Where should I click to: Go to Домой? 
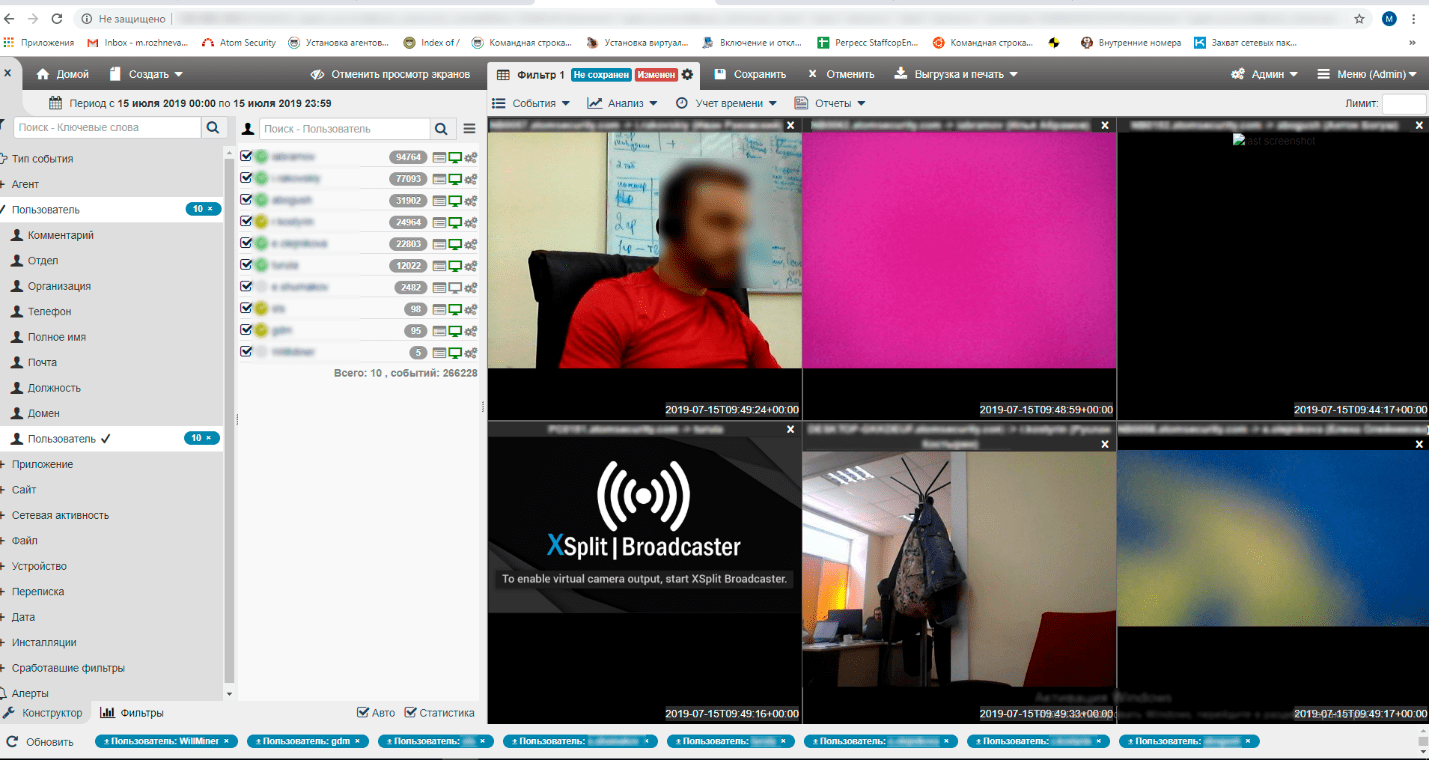click(62, 74)
